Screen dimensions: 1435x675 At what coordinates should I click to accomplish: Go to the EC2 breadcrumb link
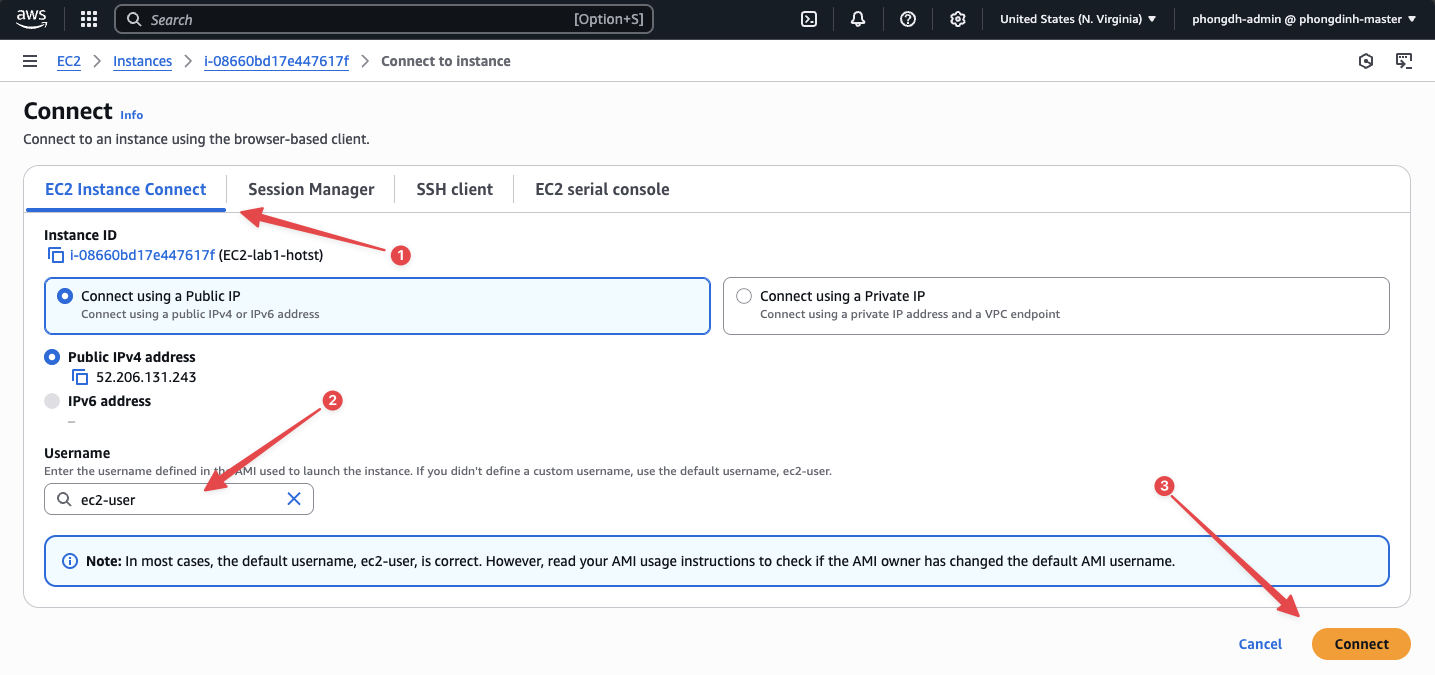point(69,61)
